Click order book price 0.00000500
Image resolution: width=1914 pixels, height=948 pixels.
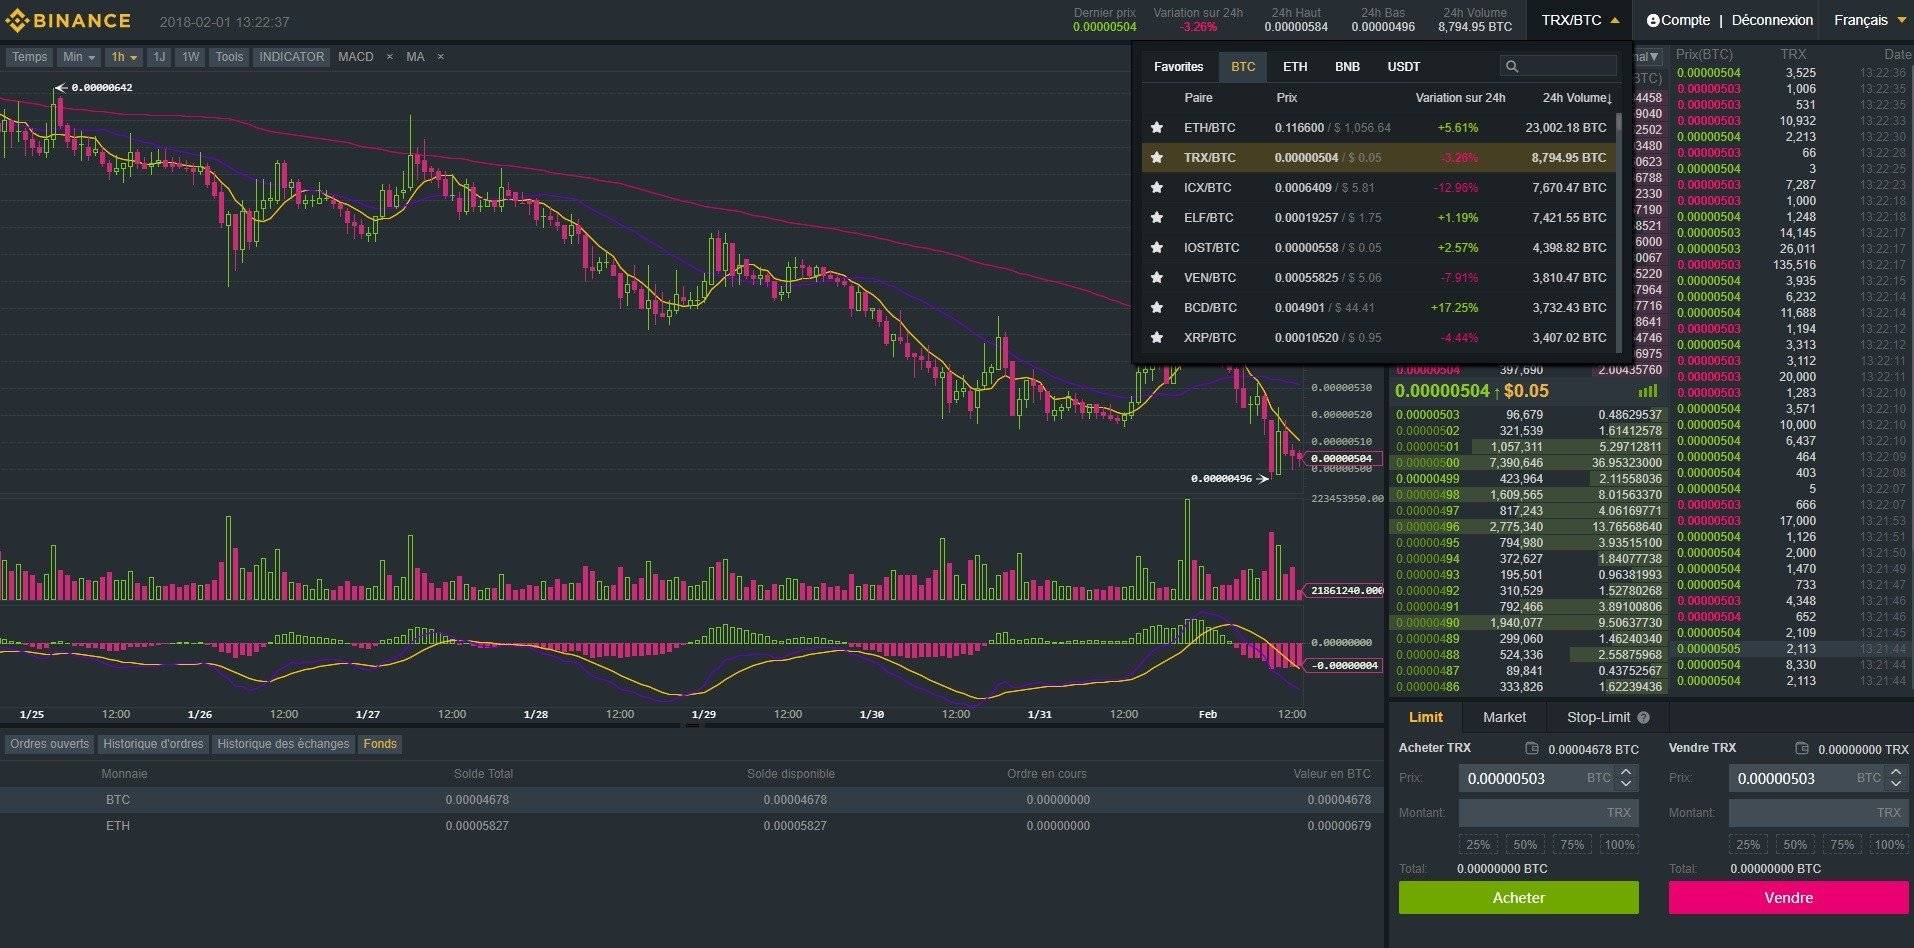pos(1427,463)
